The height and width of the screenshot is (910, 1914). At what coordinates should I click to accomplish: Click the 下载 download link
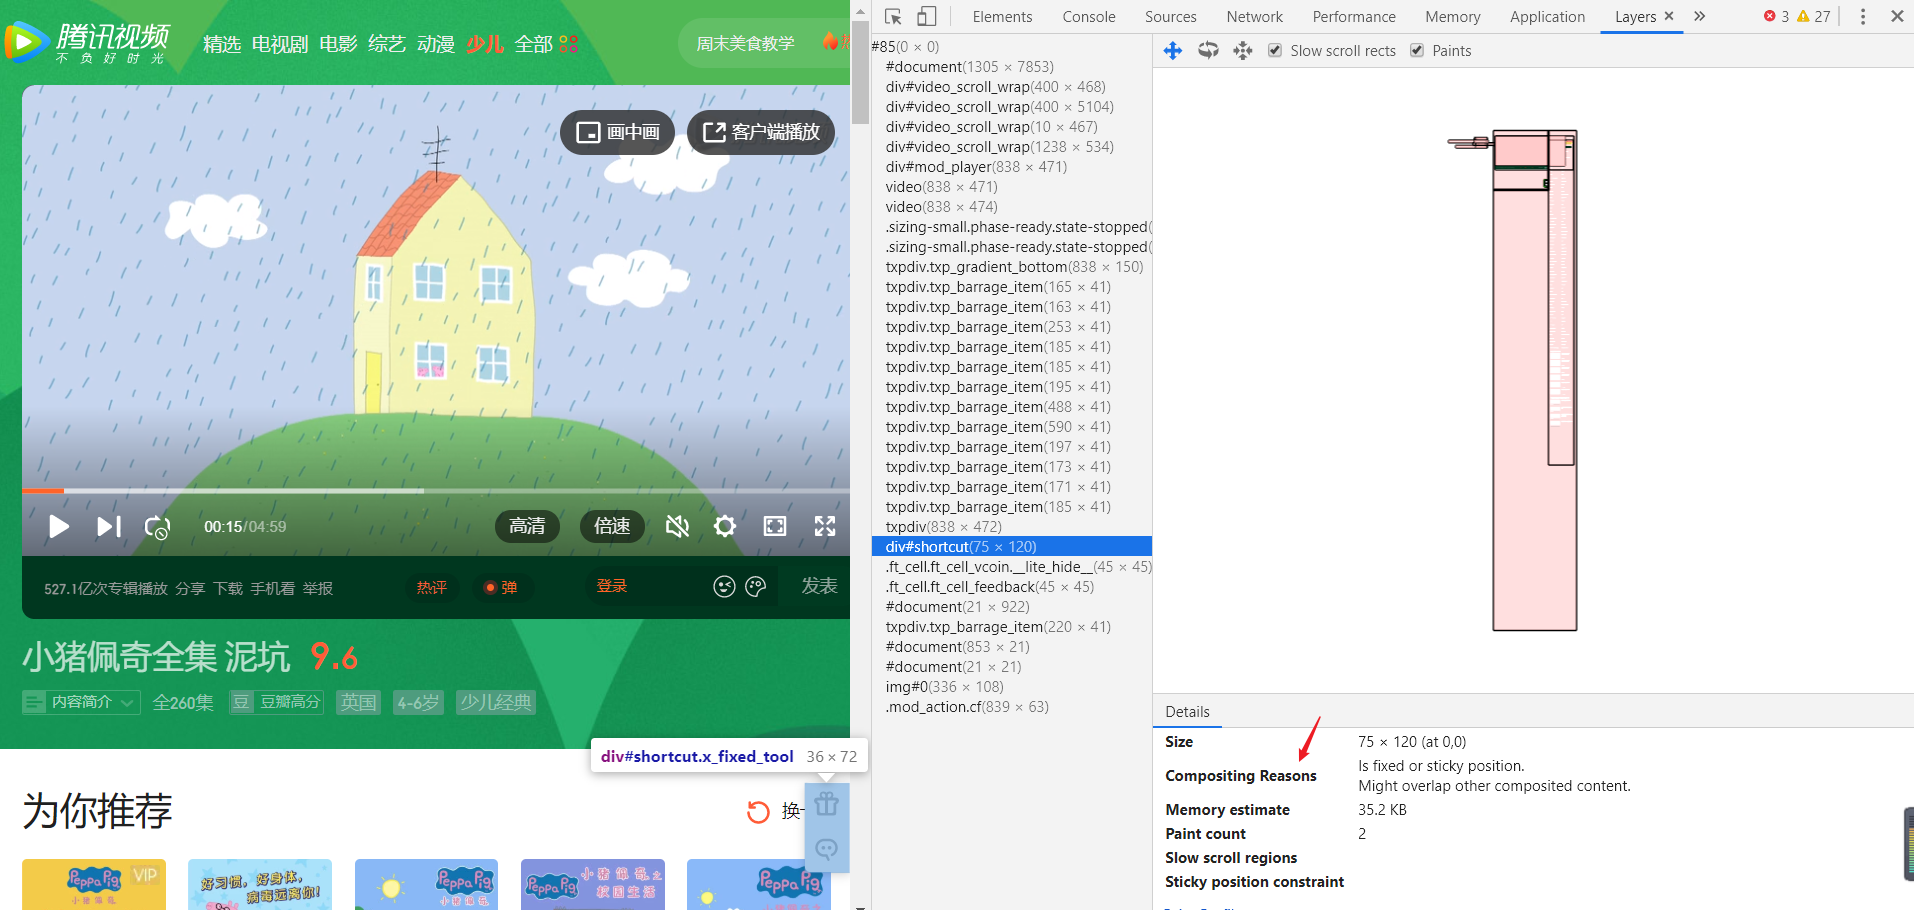point(228,588)
